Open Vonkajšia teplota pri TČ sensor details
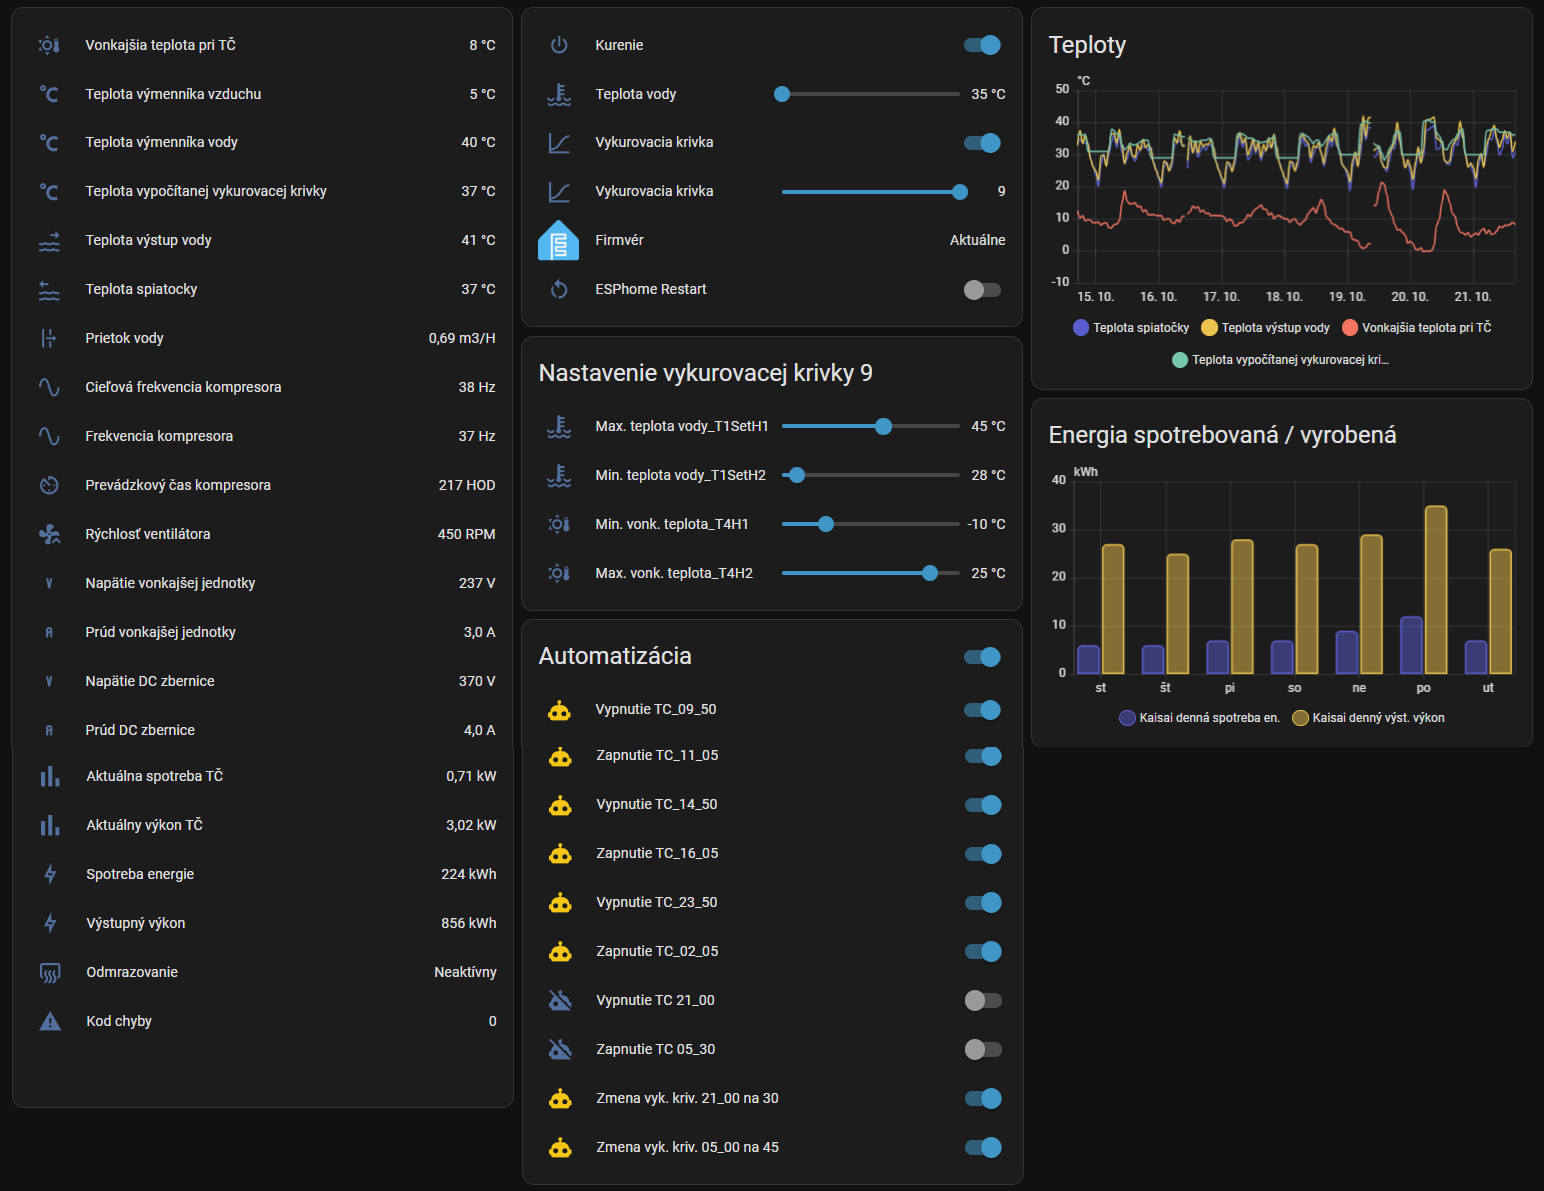This screenshot has width=1544, height=1191. pyautogui.click(x=160, y=45)
